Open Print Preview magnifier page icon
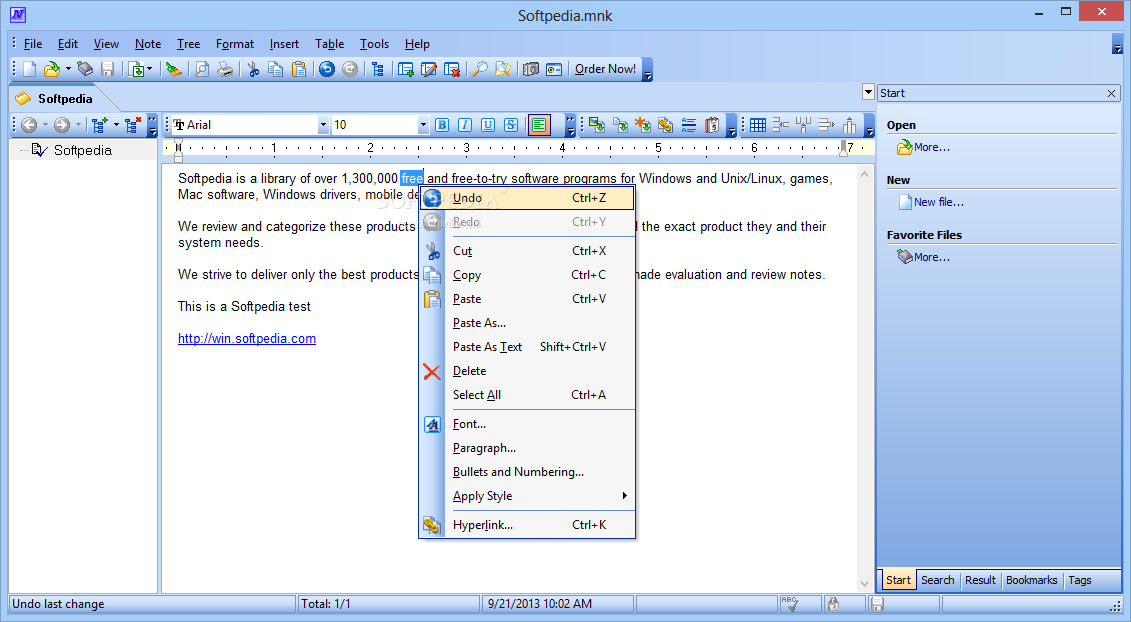The image size is (1131, 622). [202, 69]
